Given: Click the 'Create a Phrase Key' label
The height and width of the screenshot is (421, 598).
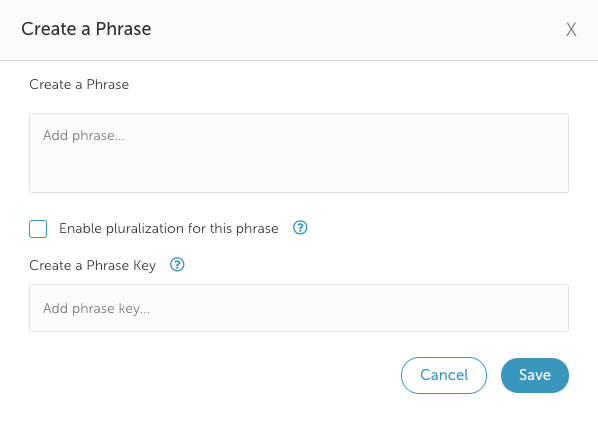Looking at the screenshot, I should click(x=93, y=265).
